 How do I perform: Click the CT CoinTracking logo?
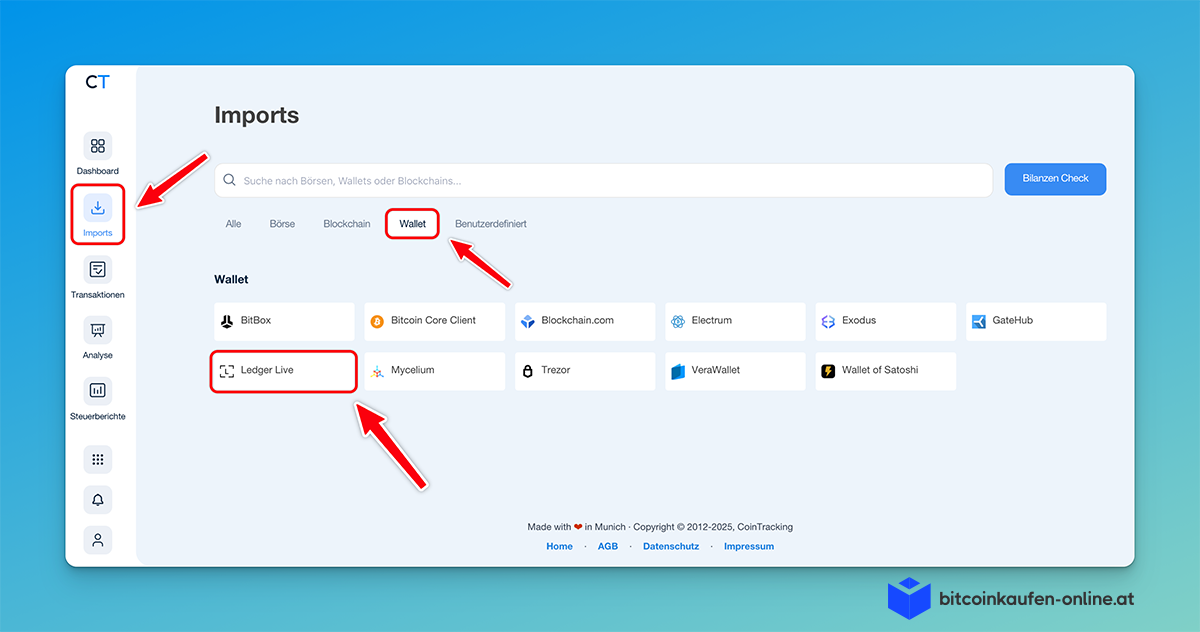tap(97, 82)
